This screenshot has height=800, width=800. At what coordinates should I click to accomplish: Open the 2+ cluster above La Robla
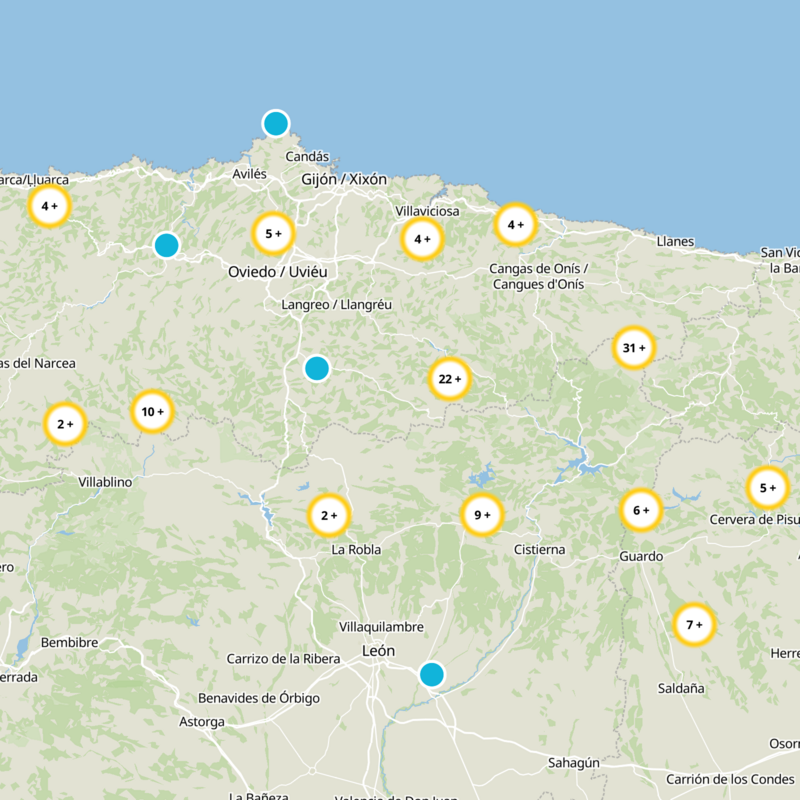pos(329,515)
